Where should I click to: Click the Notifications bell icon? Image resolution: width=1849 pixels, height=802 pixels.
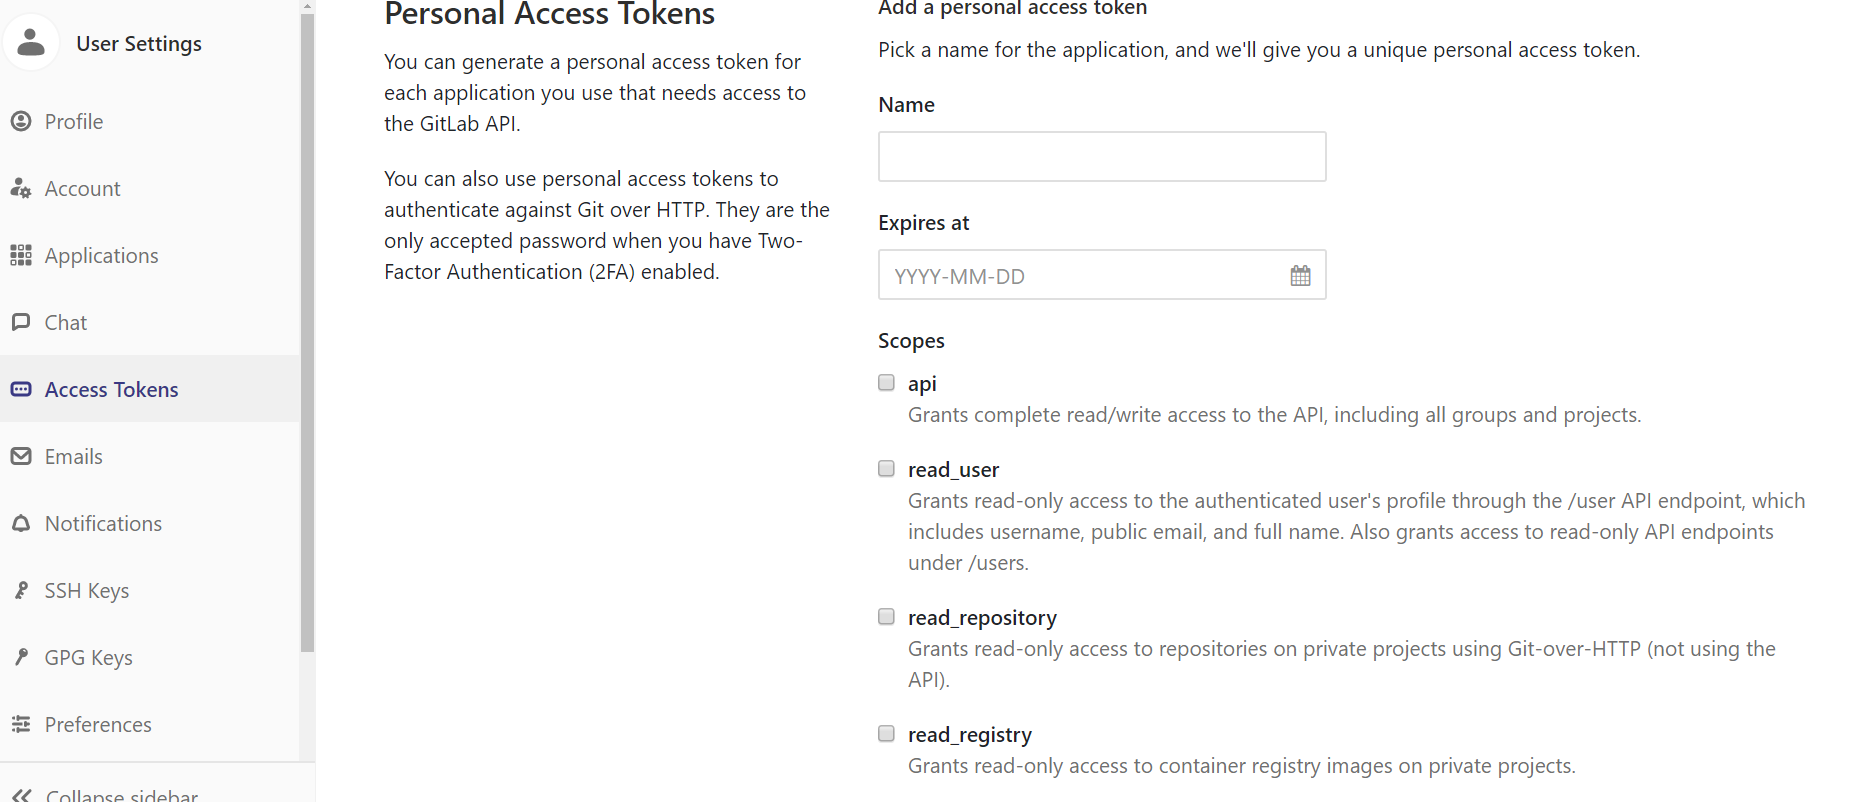(22, 523)
